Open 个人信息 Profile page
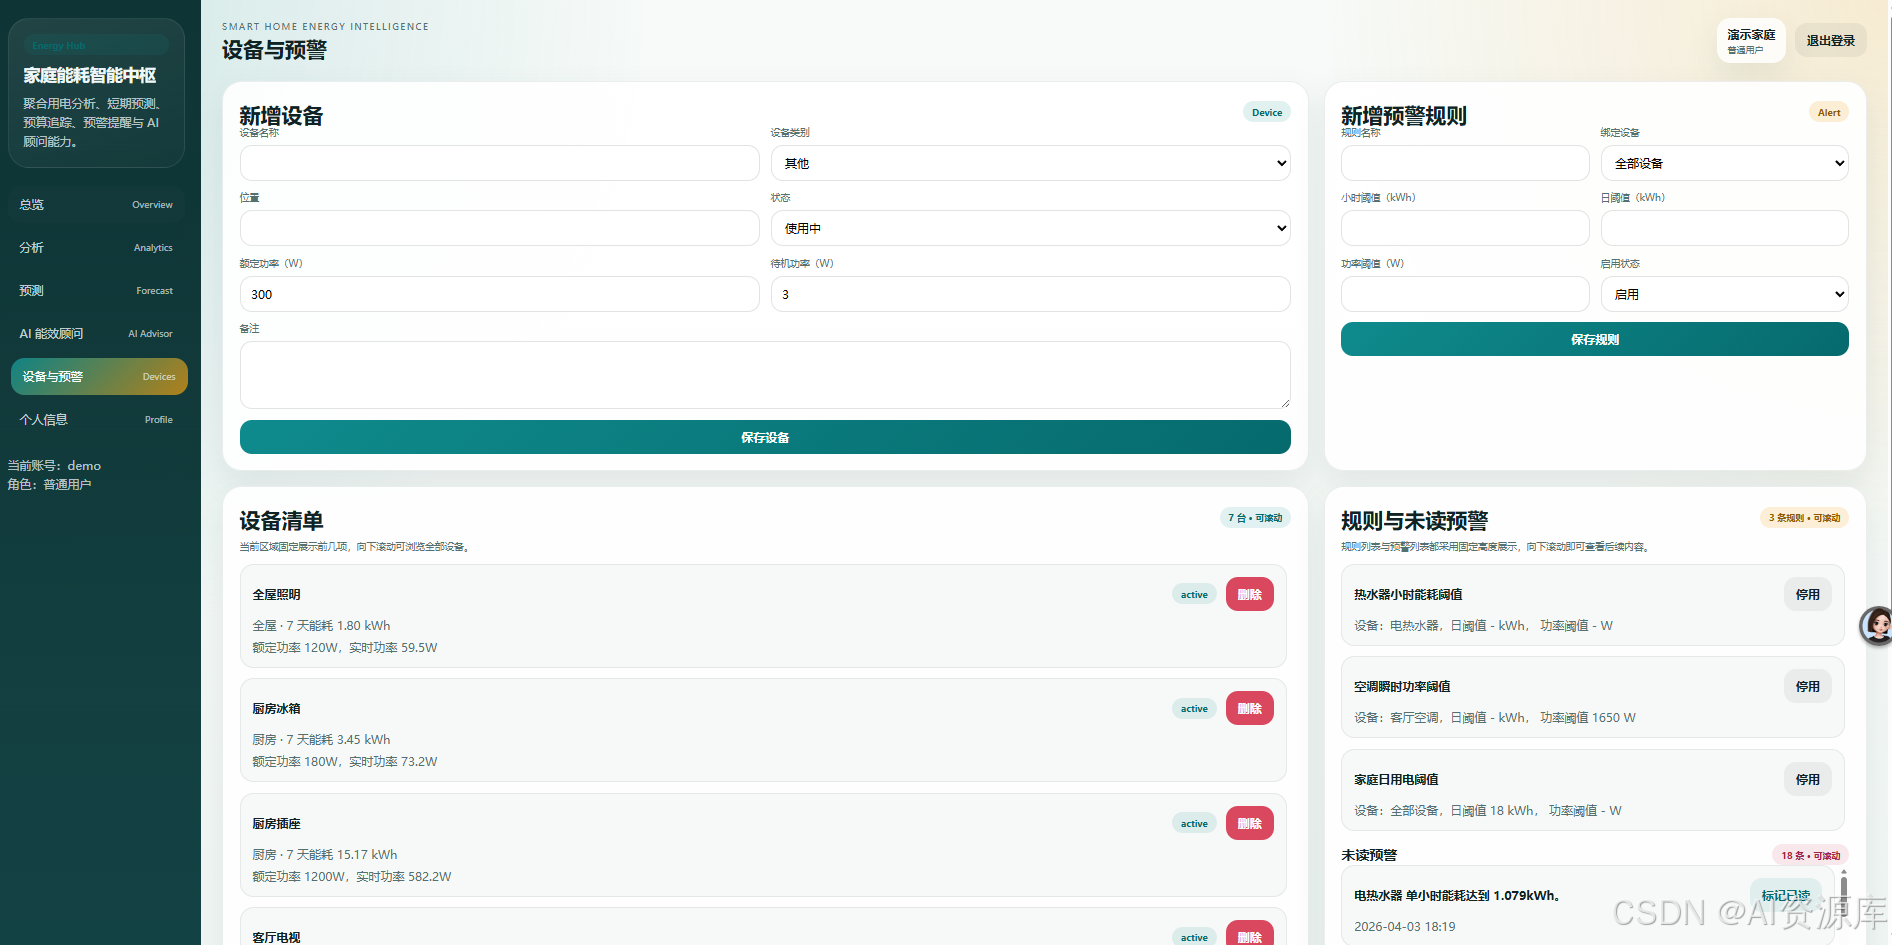 [x=98, y=420]
